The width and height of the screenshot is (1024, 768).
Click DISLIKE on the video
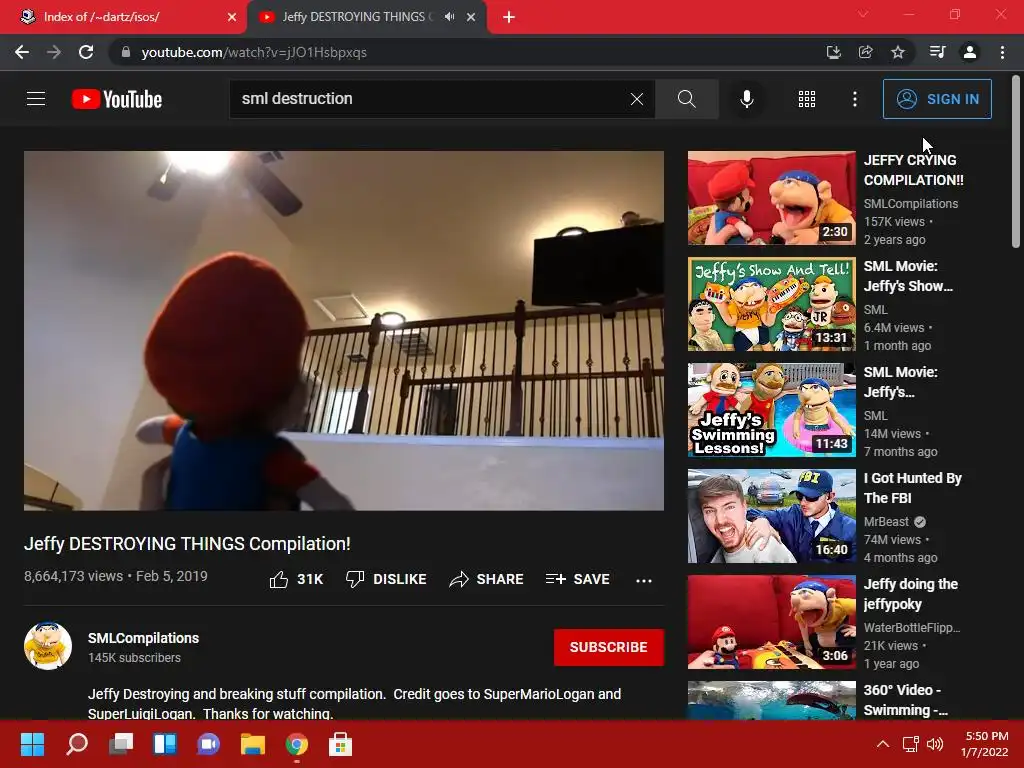[x=386, y=579]
